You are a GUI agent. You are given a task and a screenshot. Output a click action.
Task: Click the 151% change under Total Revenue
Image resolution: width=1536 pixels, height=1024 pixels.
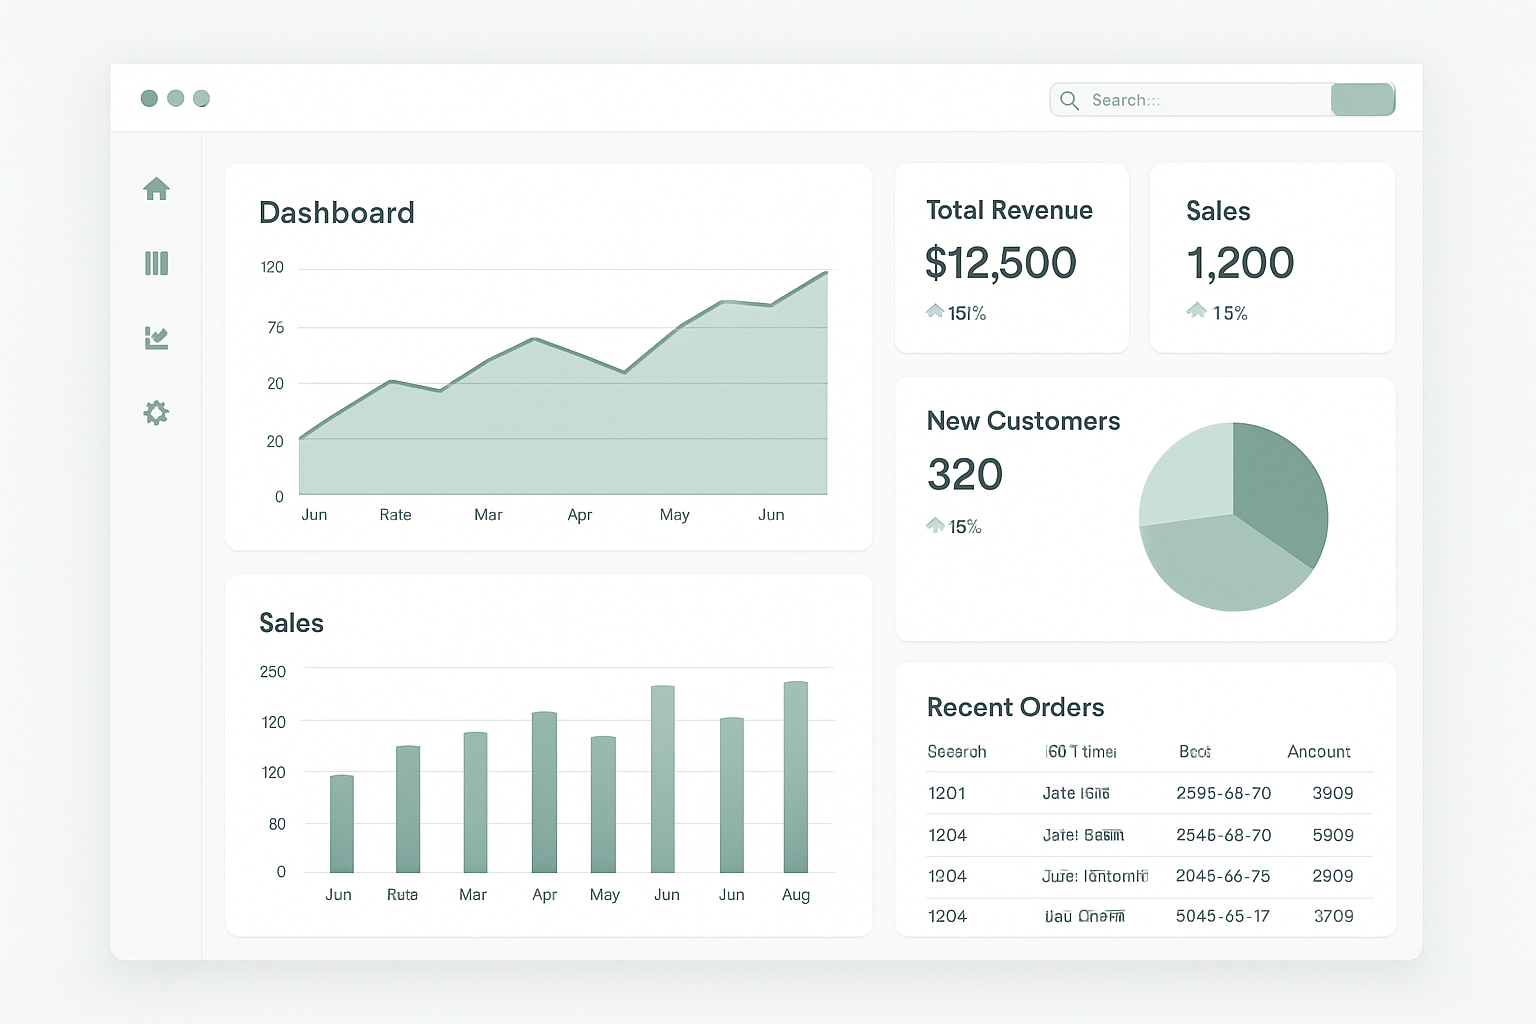pos(967,314)
